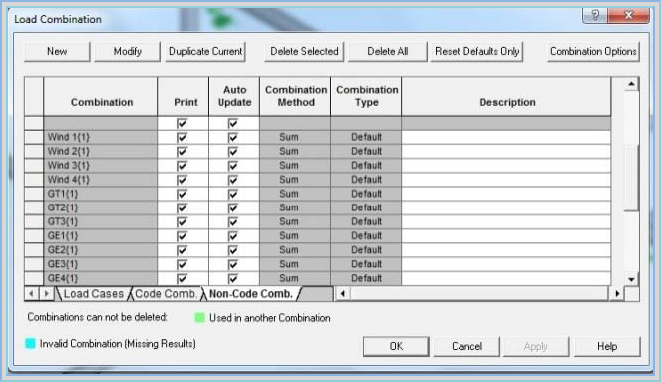Click Delete Selected button
This screenshot has height=382, width=661.
(304, 51)
